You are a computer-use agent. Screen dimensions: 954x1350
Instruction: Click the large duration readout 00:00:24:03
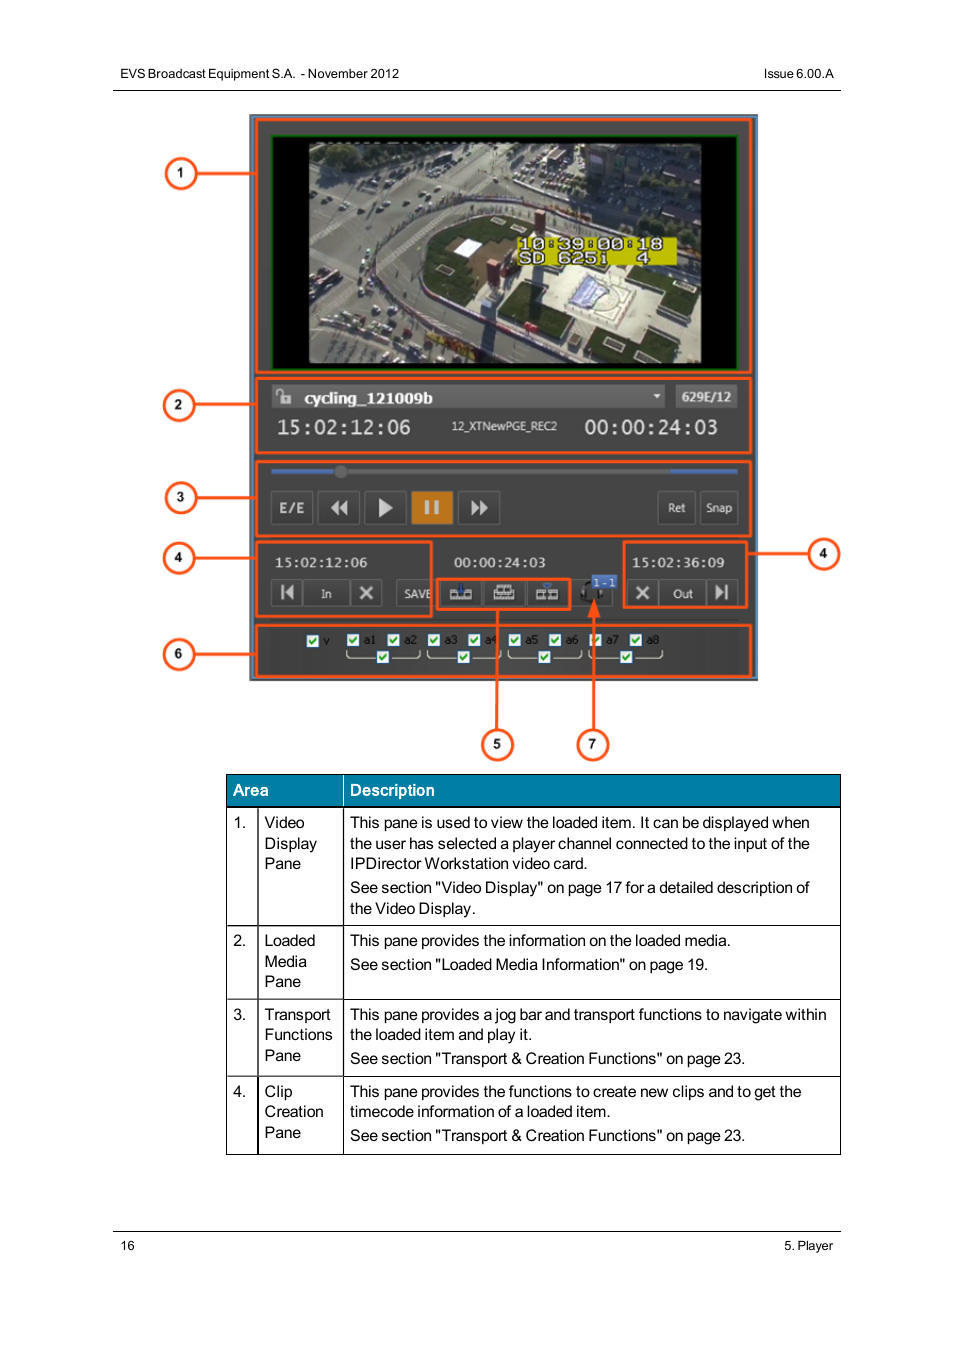pyautogui.click(x=651, y=428)
